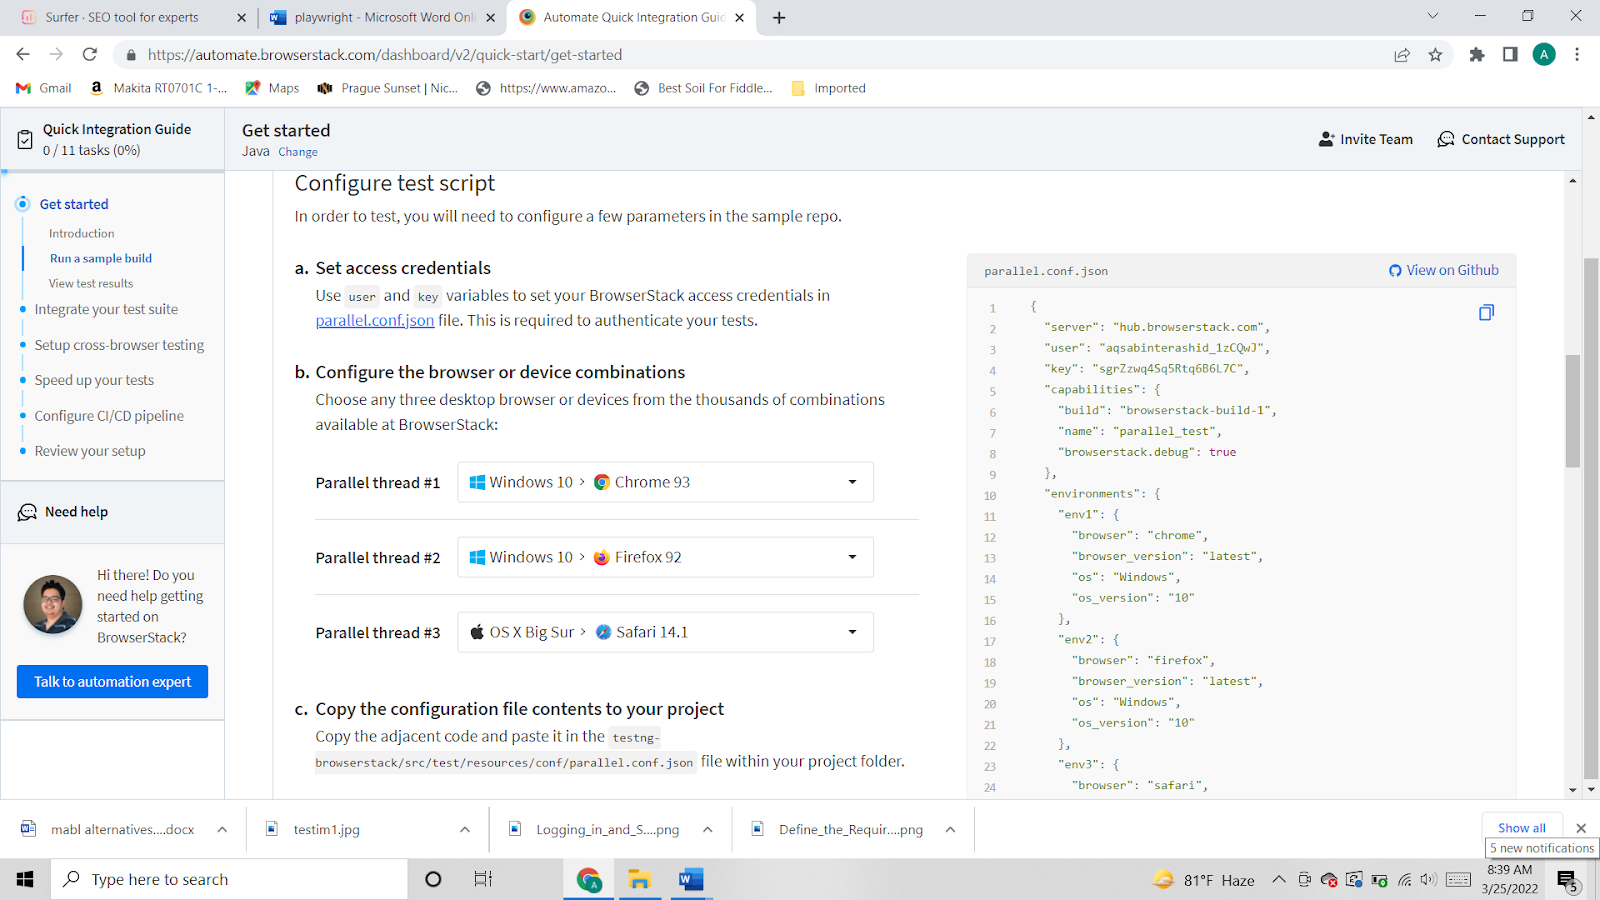Open the Makita RT0701C Amazon bookmark
The width and height of the screenshot is (1600, 900).
pos(159,88)
